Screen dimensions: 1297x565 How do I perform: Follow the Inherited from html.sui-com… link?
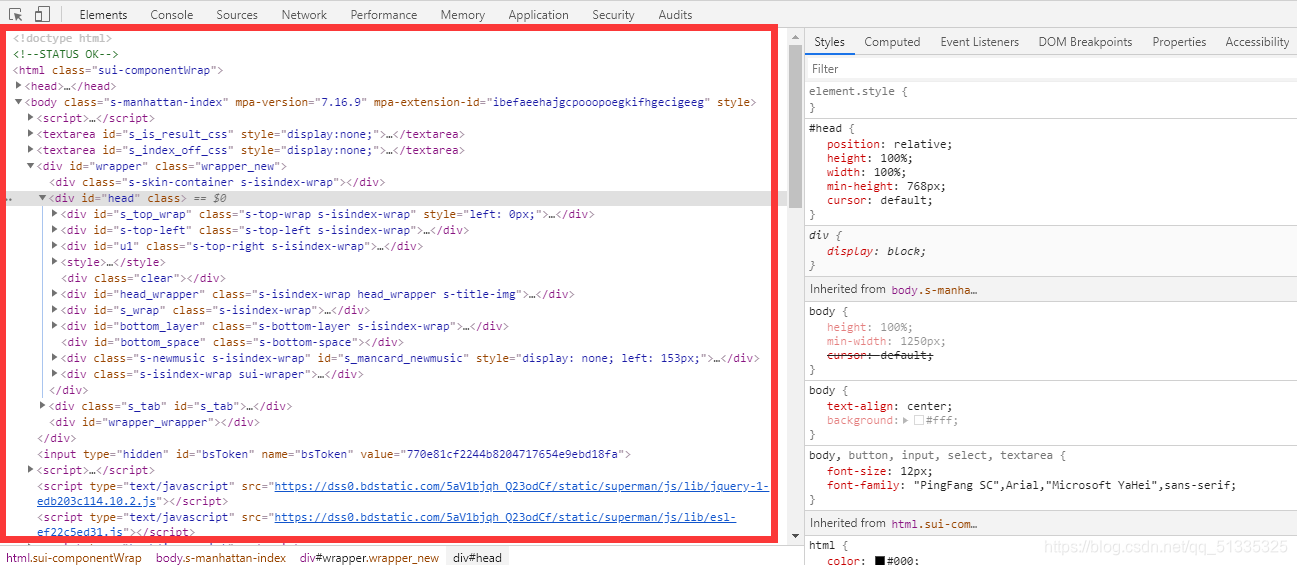(x=933, y=523)
